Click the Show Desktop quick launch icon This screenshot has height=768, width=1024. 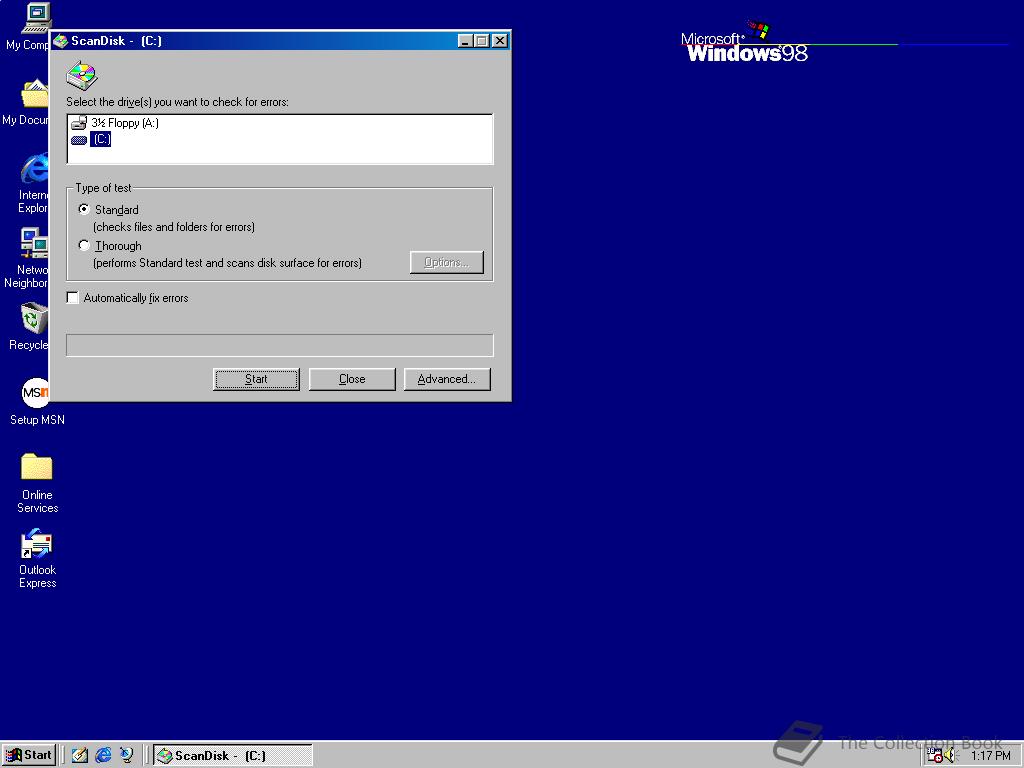(x=80, y=755)
